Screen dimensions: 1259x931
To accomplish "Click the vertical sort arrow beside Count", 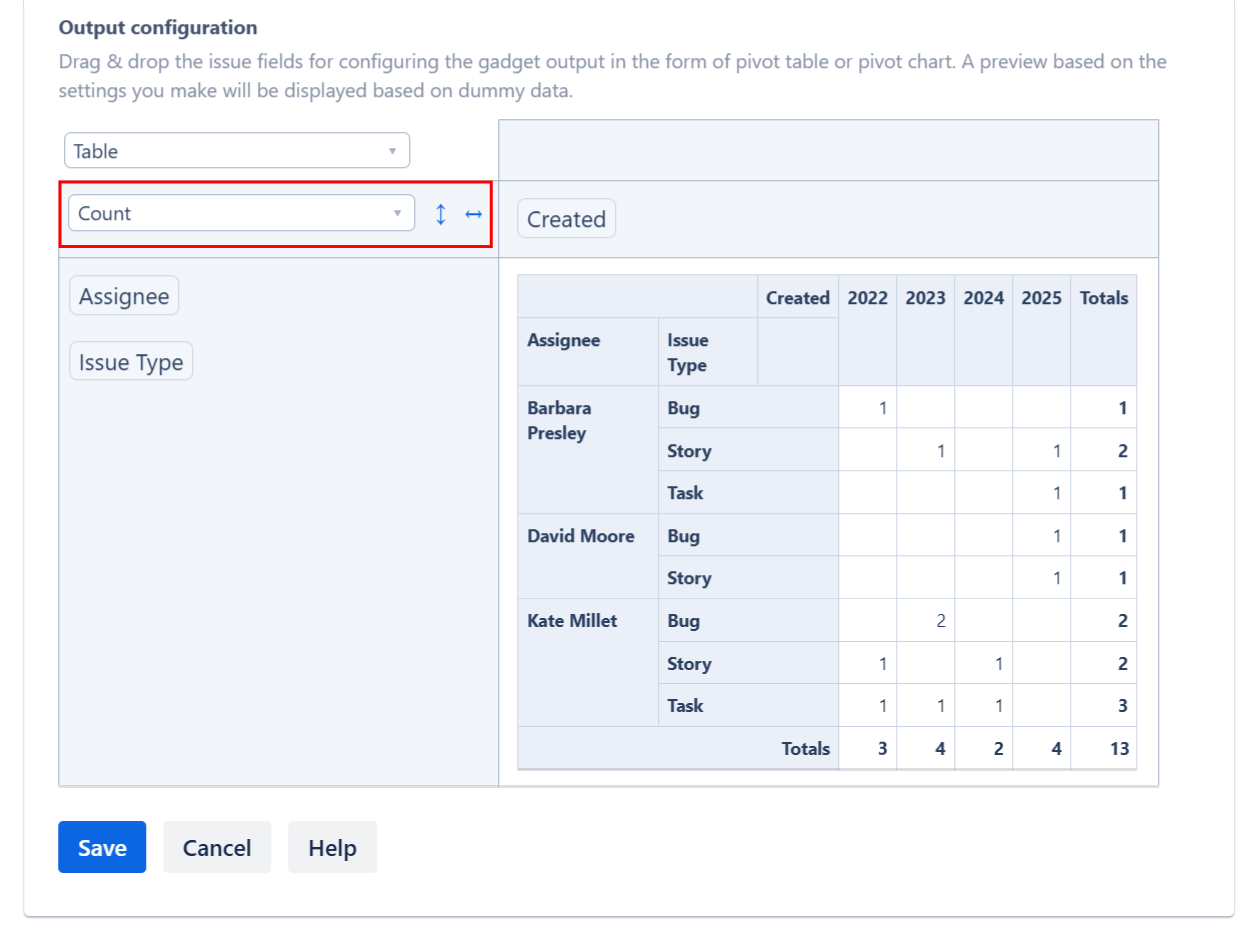I will point(440,214).
